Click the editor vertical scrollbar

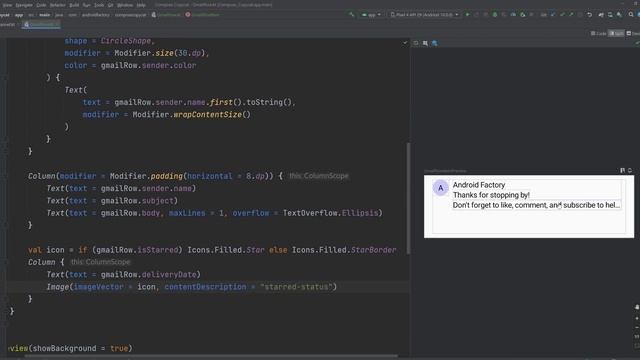coord(408,197)
